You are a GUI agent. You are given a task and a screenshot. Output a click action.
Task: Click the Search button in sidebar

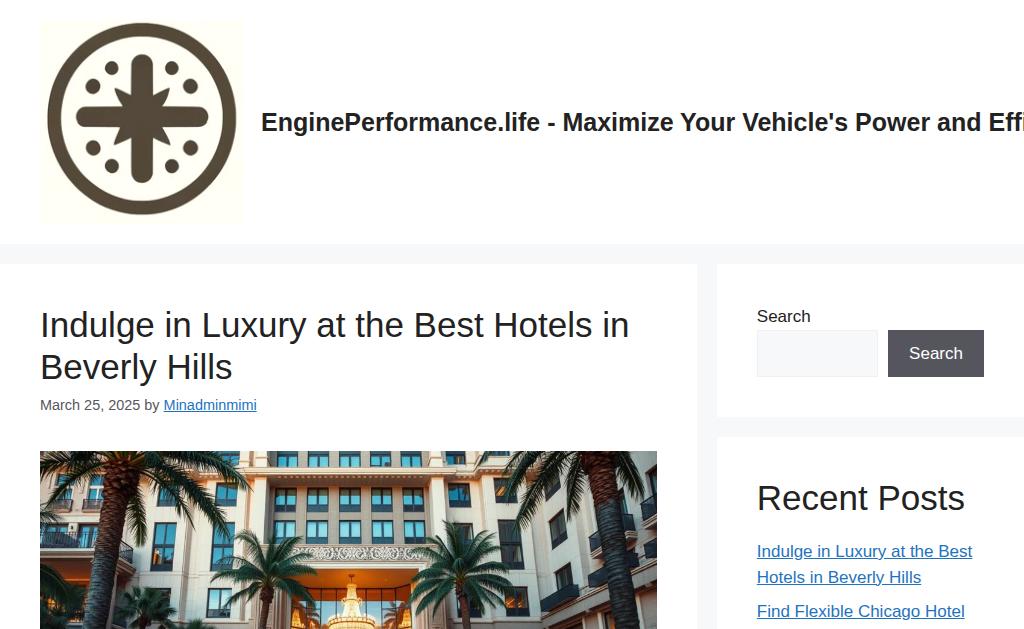(x=935, y=353)
